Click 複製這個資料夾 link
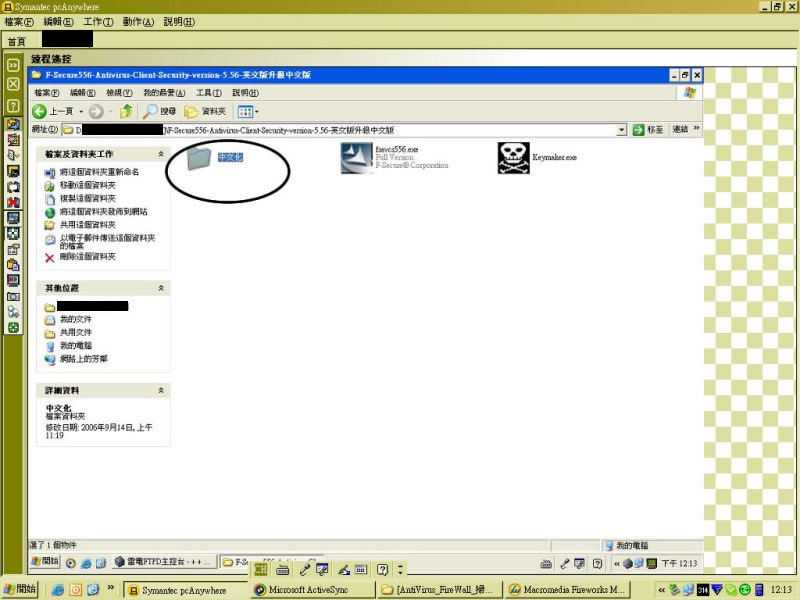Screen dimensions: 800x600 (x=88, y=198)
